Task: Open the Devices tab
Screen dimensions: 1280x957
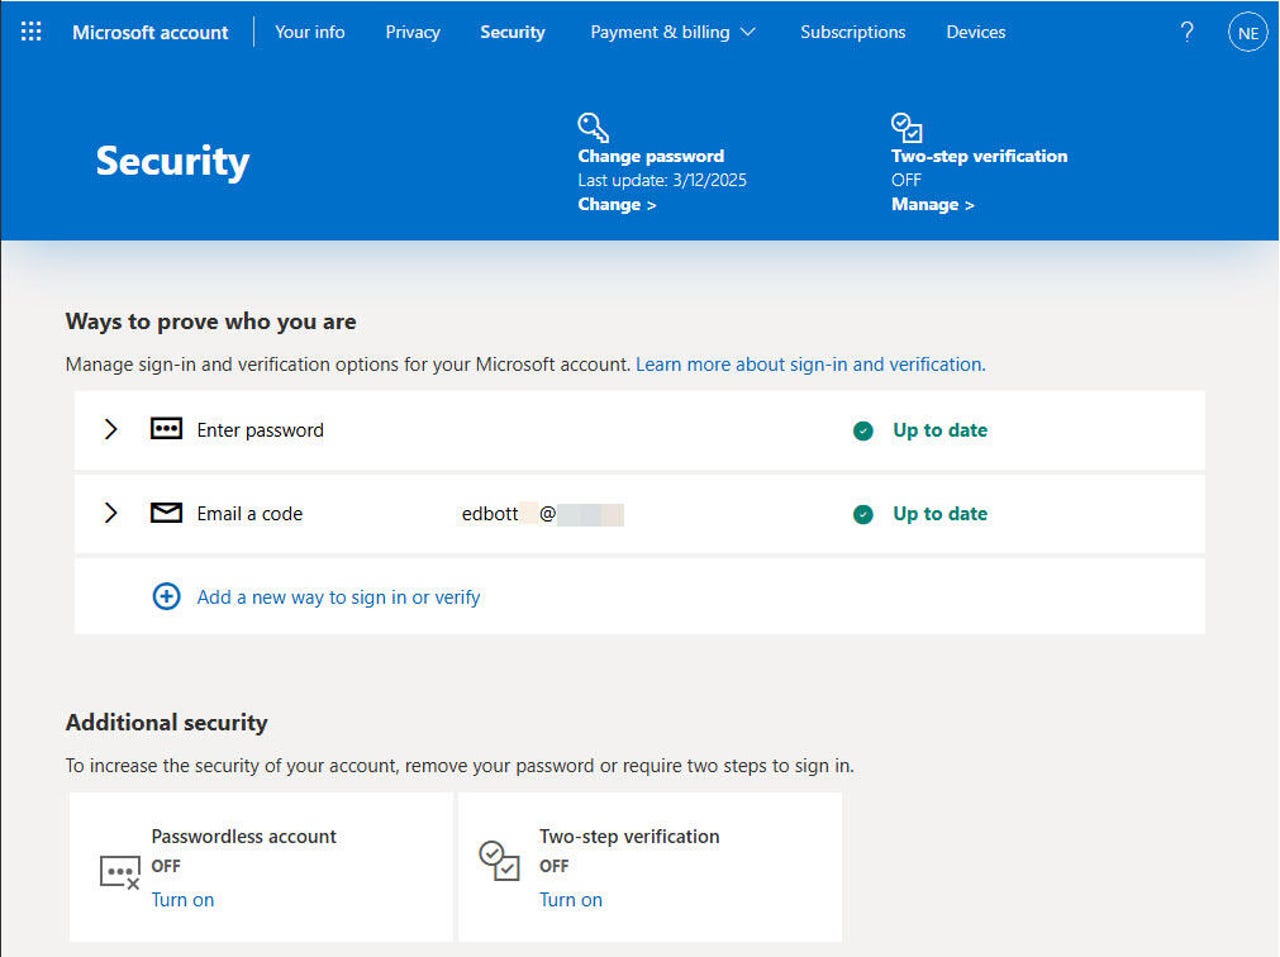Action: tap(976, 32)
